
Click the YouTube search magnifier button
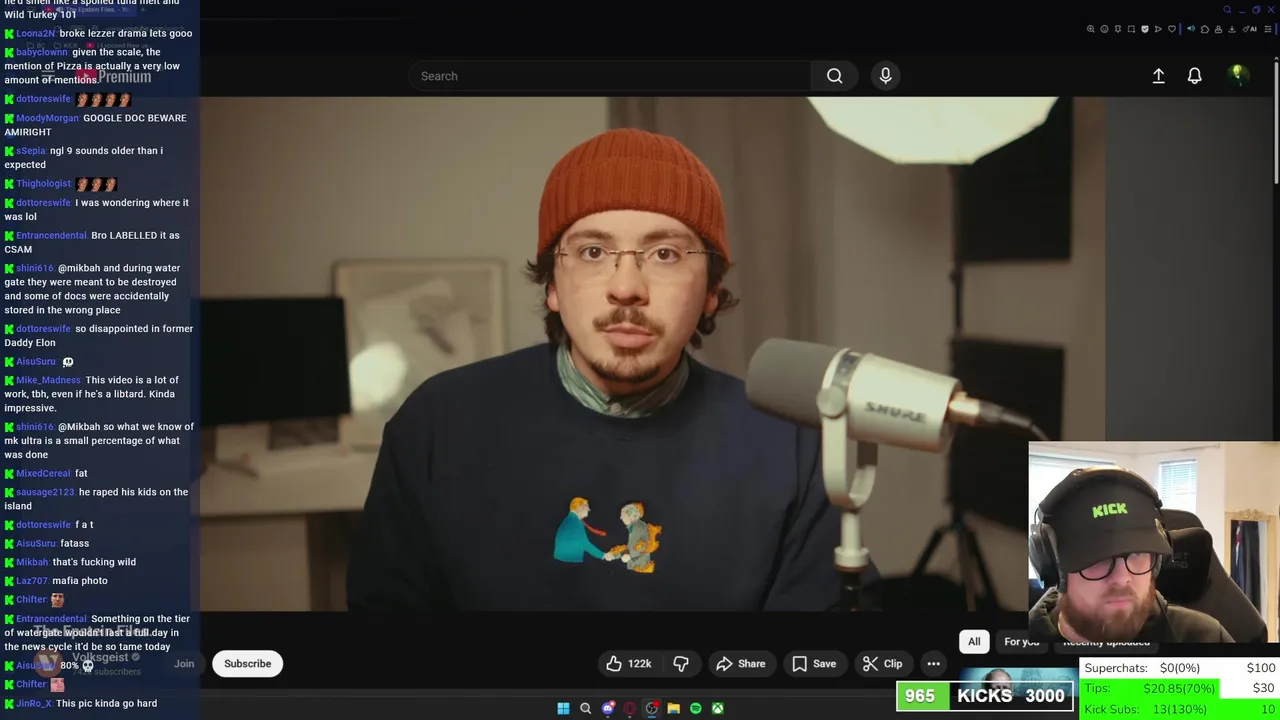pyautogui.click(x=834, y=76)
